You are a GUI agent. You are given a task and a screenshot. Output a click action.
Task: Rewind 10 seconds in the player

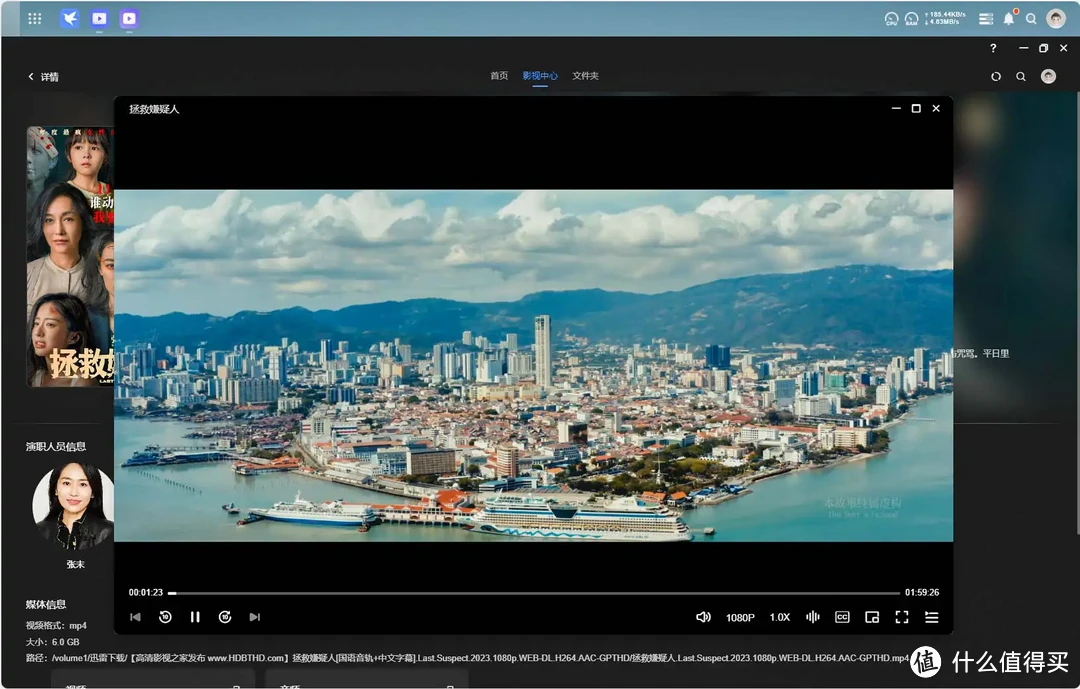point(165,617)
